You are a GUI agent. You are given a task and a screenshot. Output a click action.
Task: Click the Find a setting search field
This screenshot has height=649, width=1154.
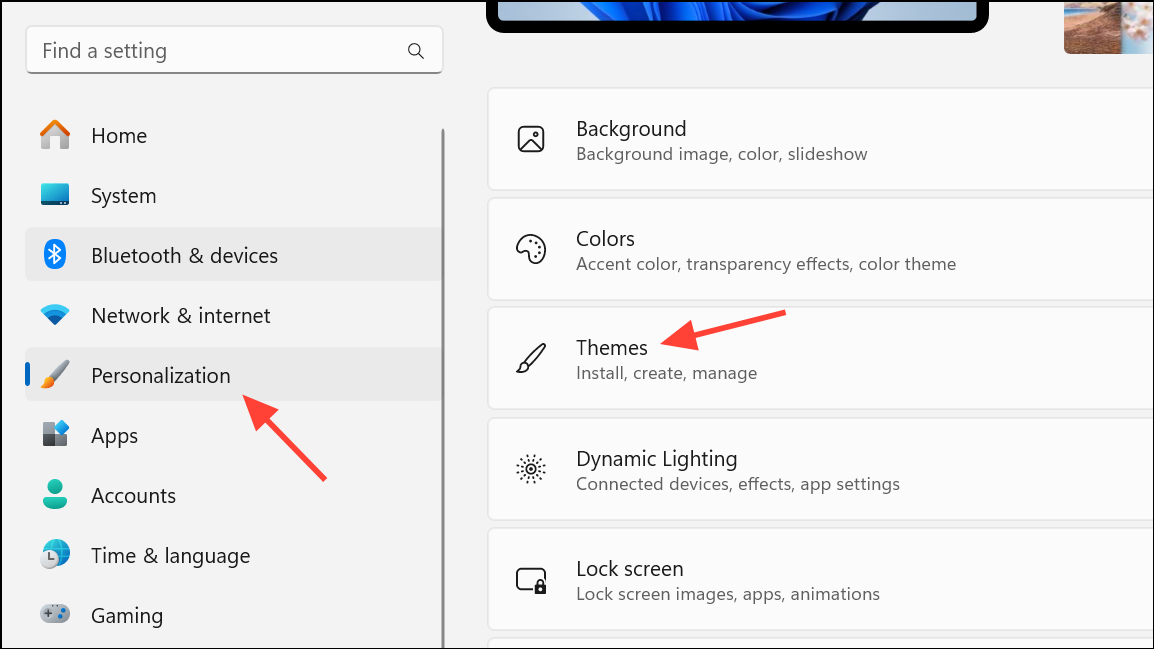(200, 50)
